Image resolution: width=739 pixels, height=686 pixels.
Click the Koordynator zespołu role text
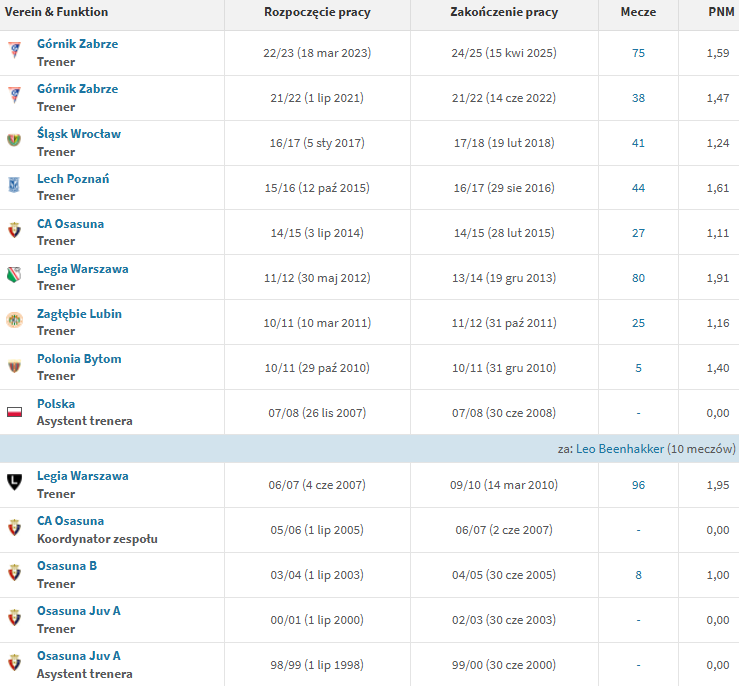click(97, 539)
